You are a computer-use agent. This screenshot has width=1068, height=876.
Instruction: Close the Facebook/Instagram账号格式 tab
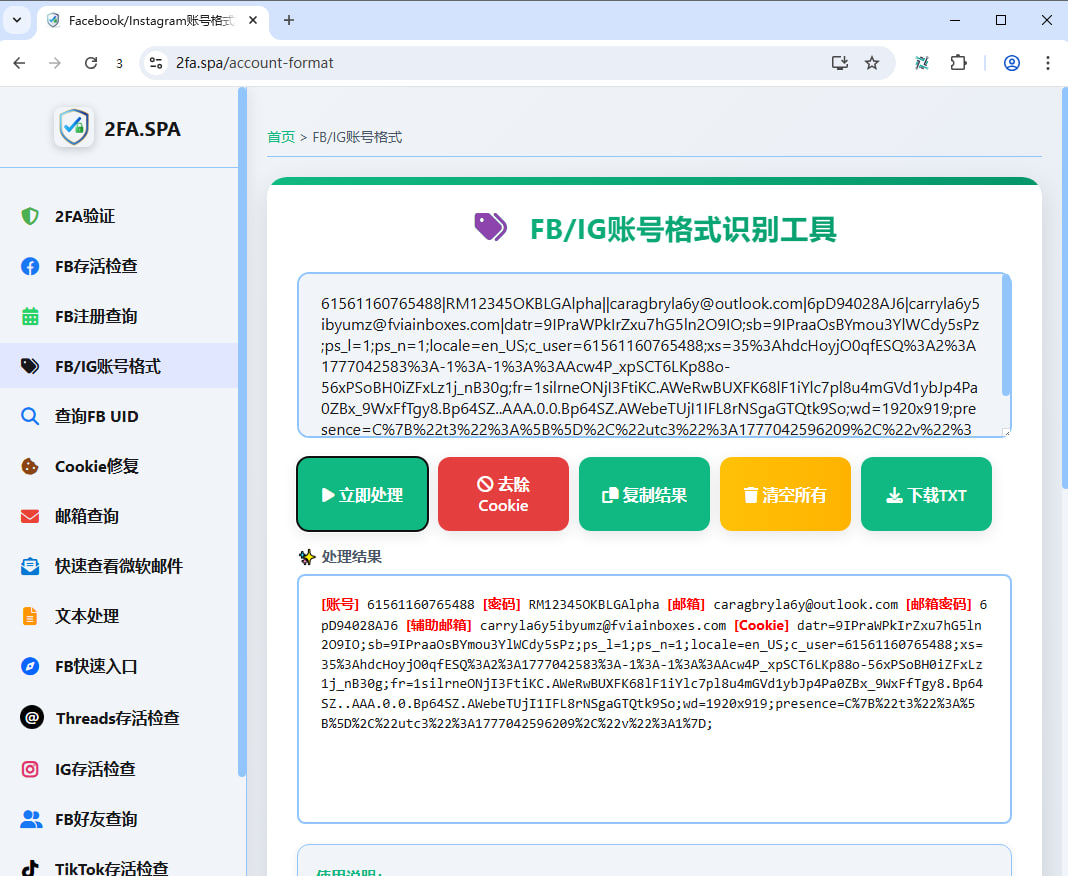tap(253, 20)
